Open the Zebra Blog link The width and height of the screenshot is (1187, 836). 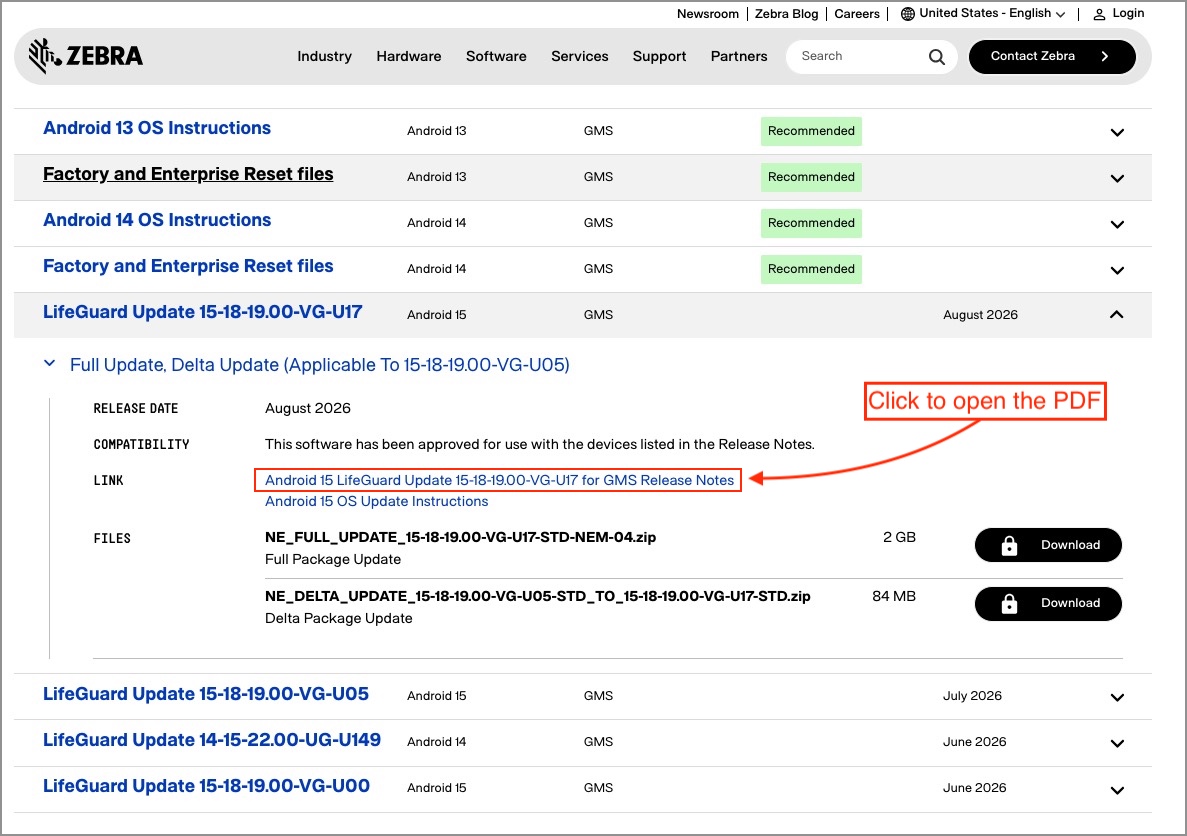(x=787, y=14)
